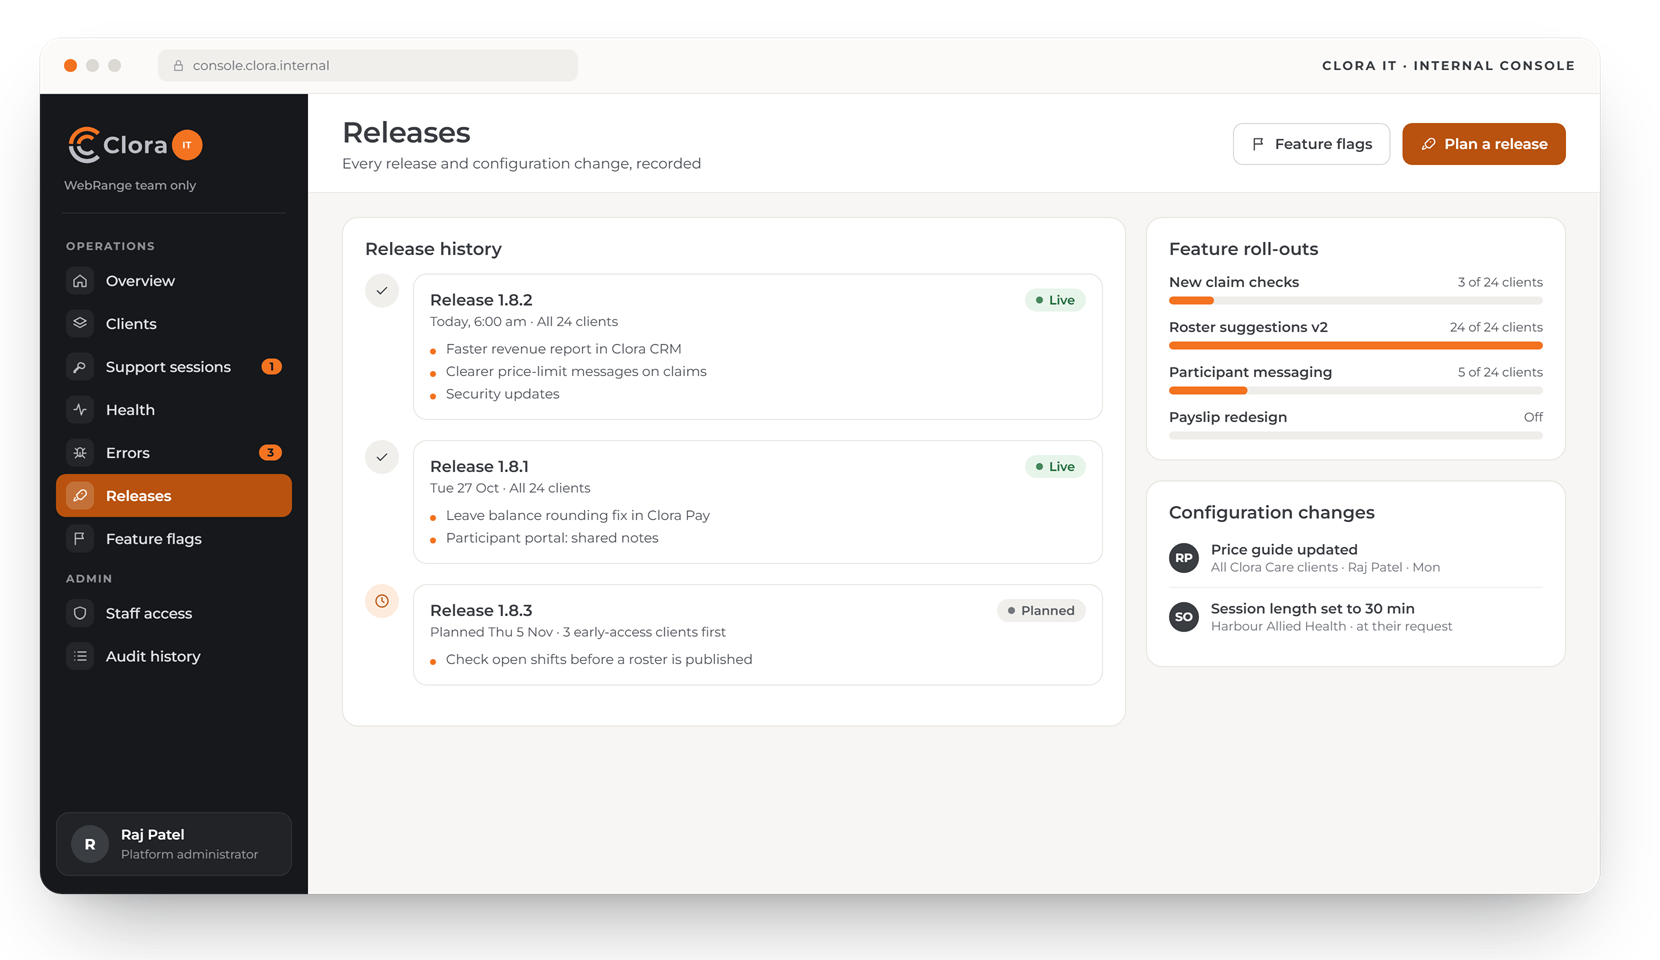Click the Roster suggestions v2 progress bar
Viewport: 1660px width, 960px height.
point(1356,345)
